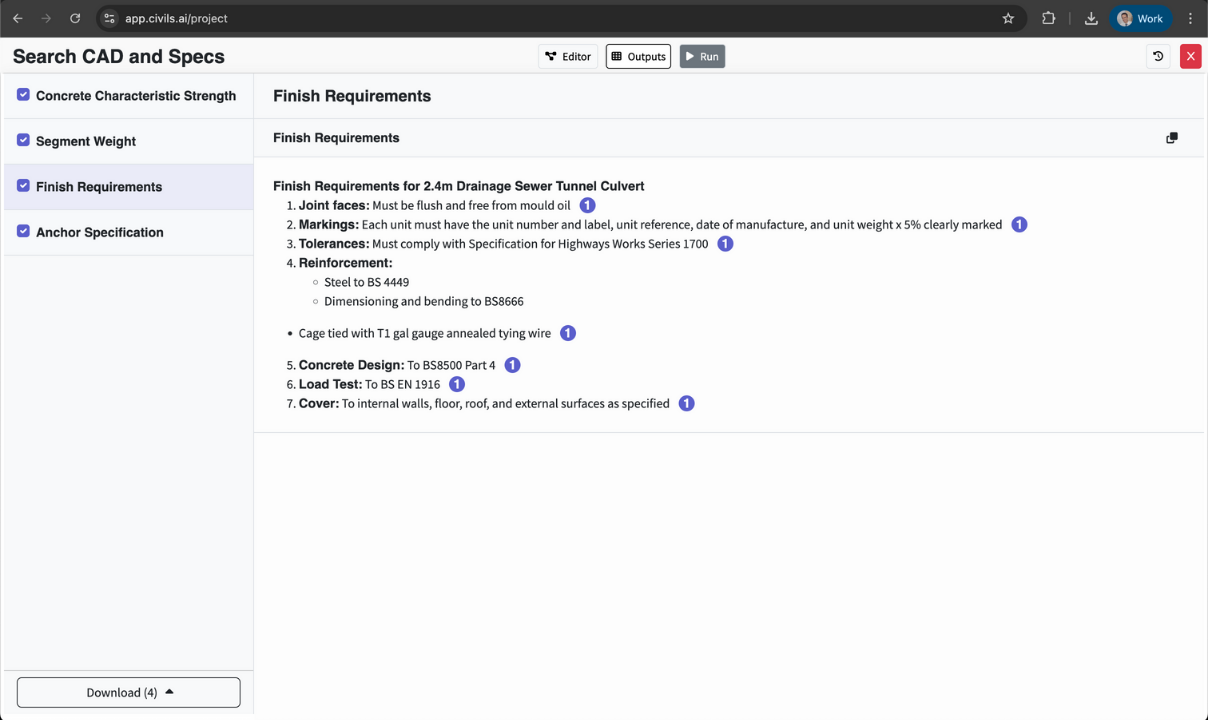The image size is (1208, 720).
Task: Open the Chrome three-dot menu
Action: [1190, 18]
